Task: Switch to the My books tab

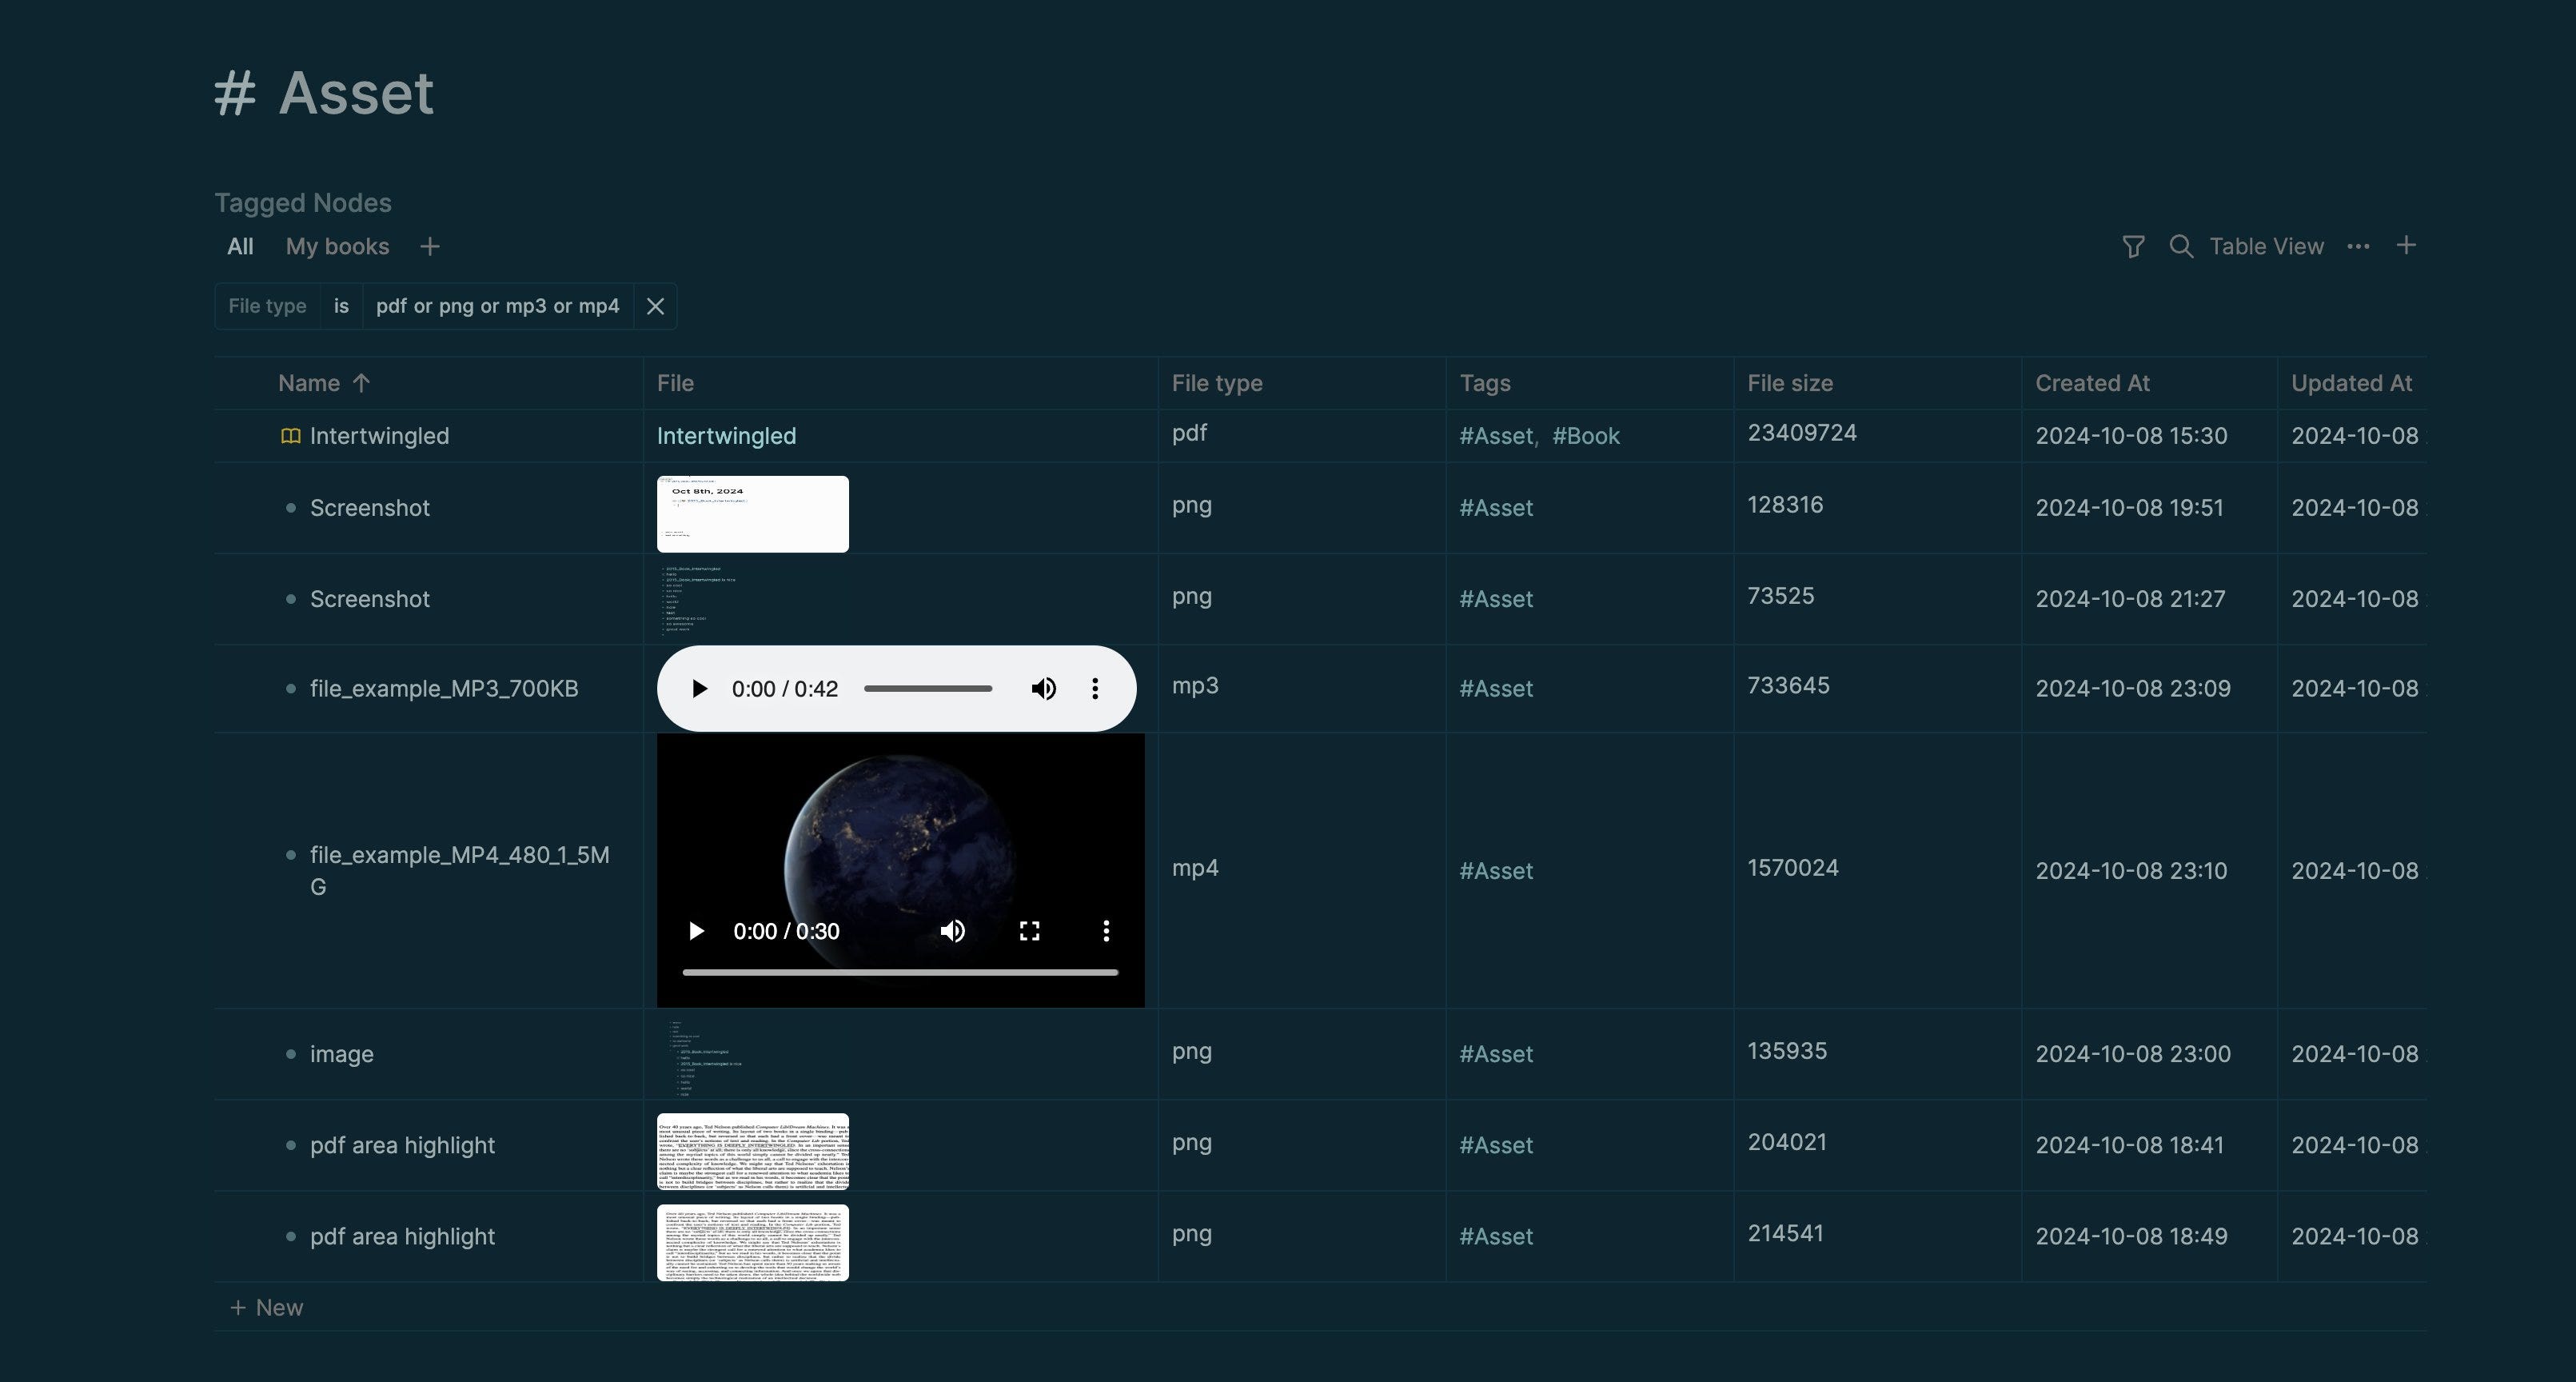Action: [x=337, y=247]
